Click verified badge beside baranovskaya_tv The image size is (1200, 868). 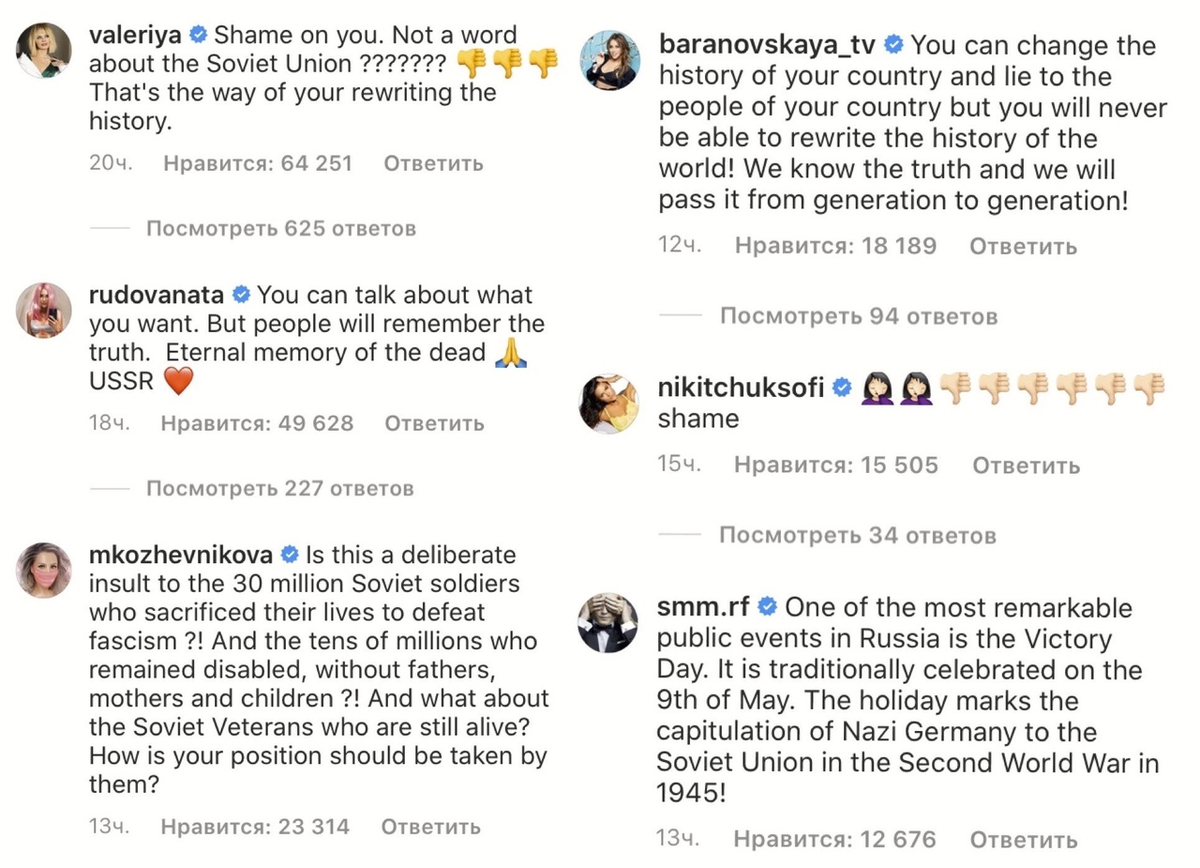click(x=895, y=45)
